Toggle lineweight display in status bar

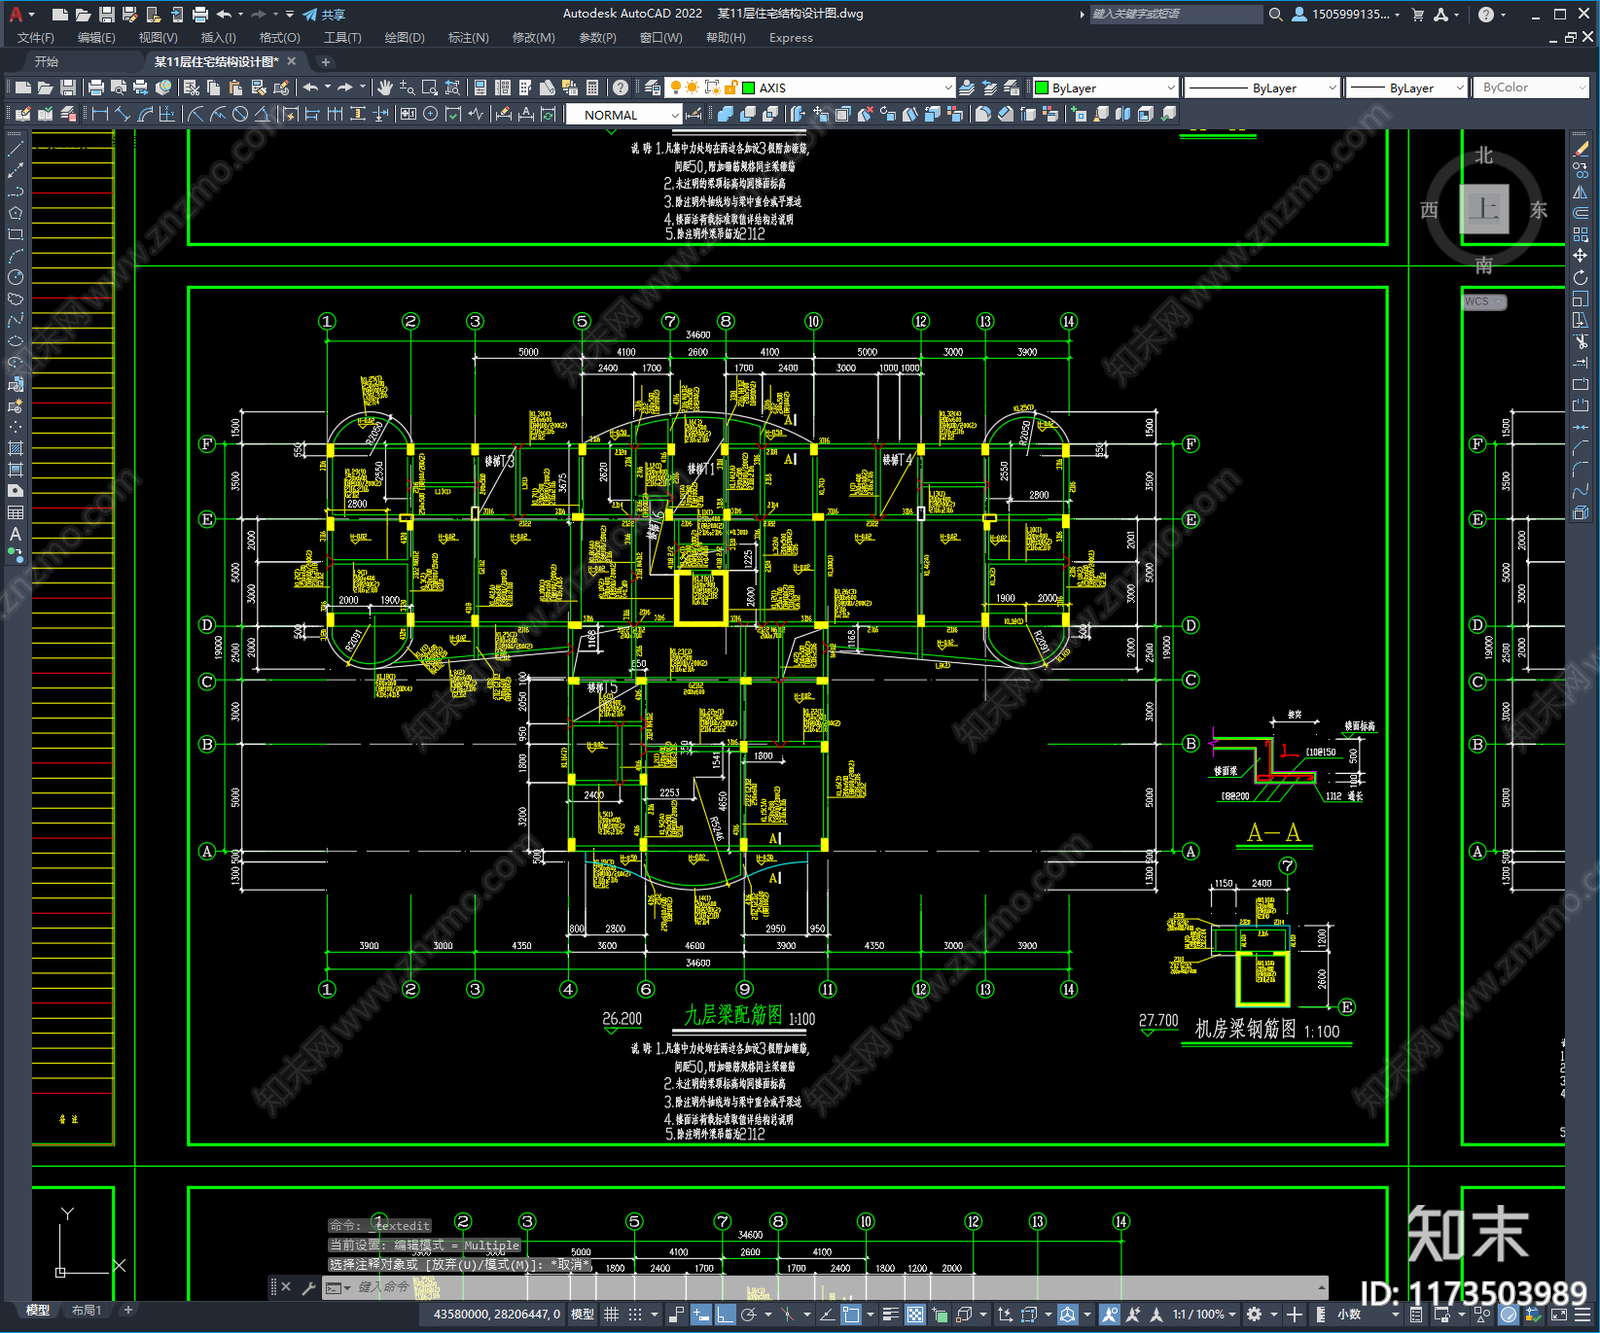coord(890,1314)
